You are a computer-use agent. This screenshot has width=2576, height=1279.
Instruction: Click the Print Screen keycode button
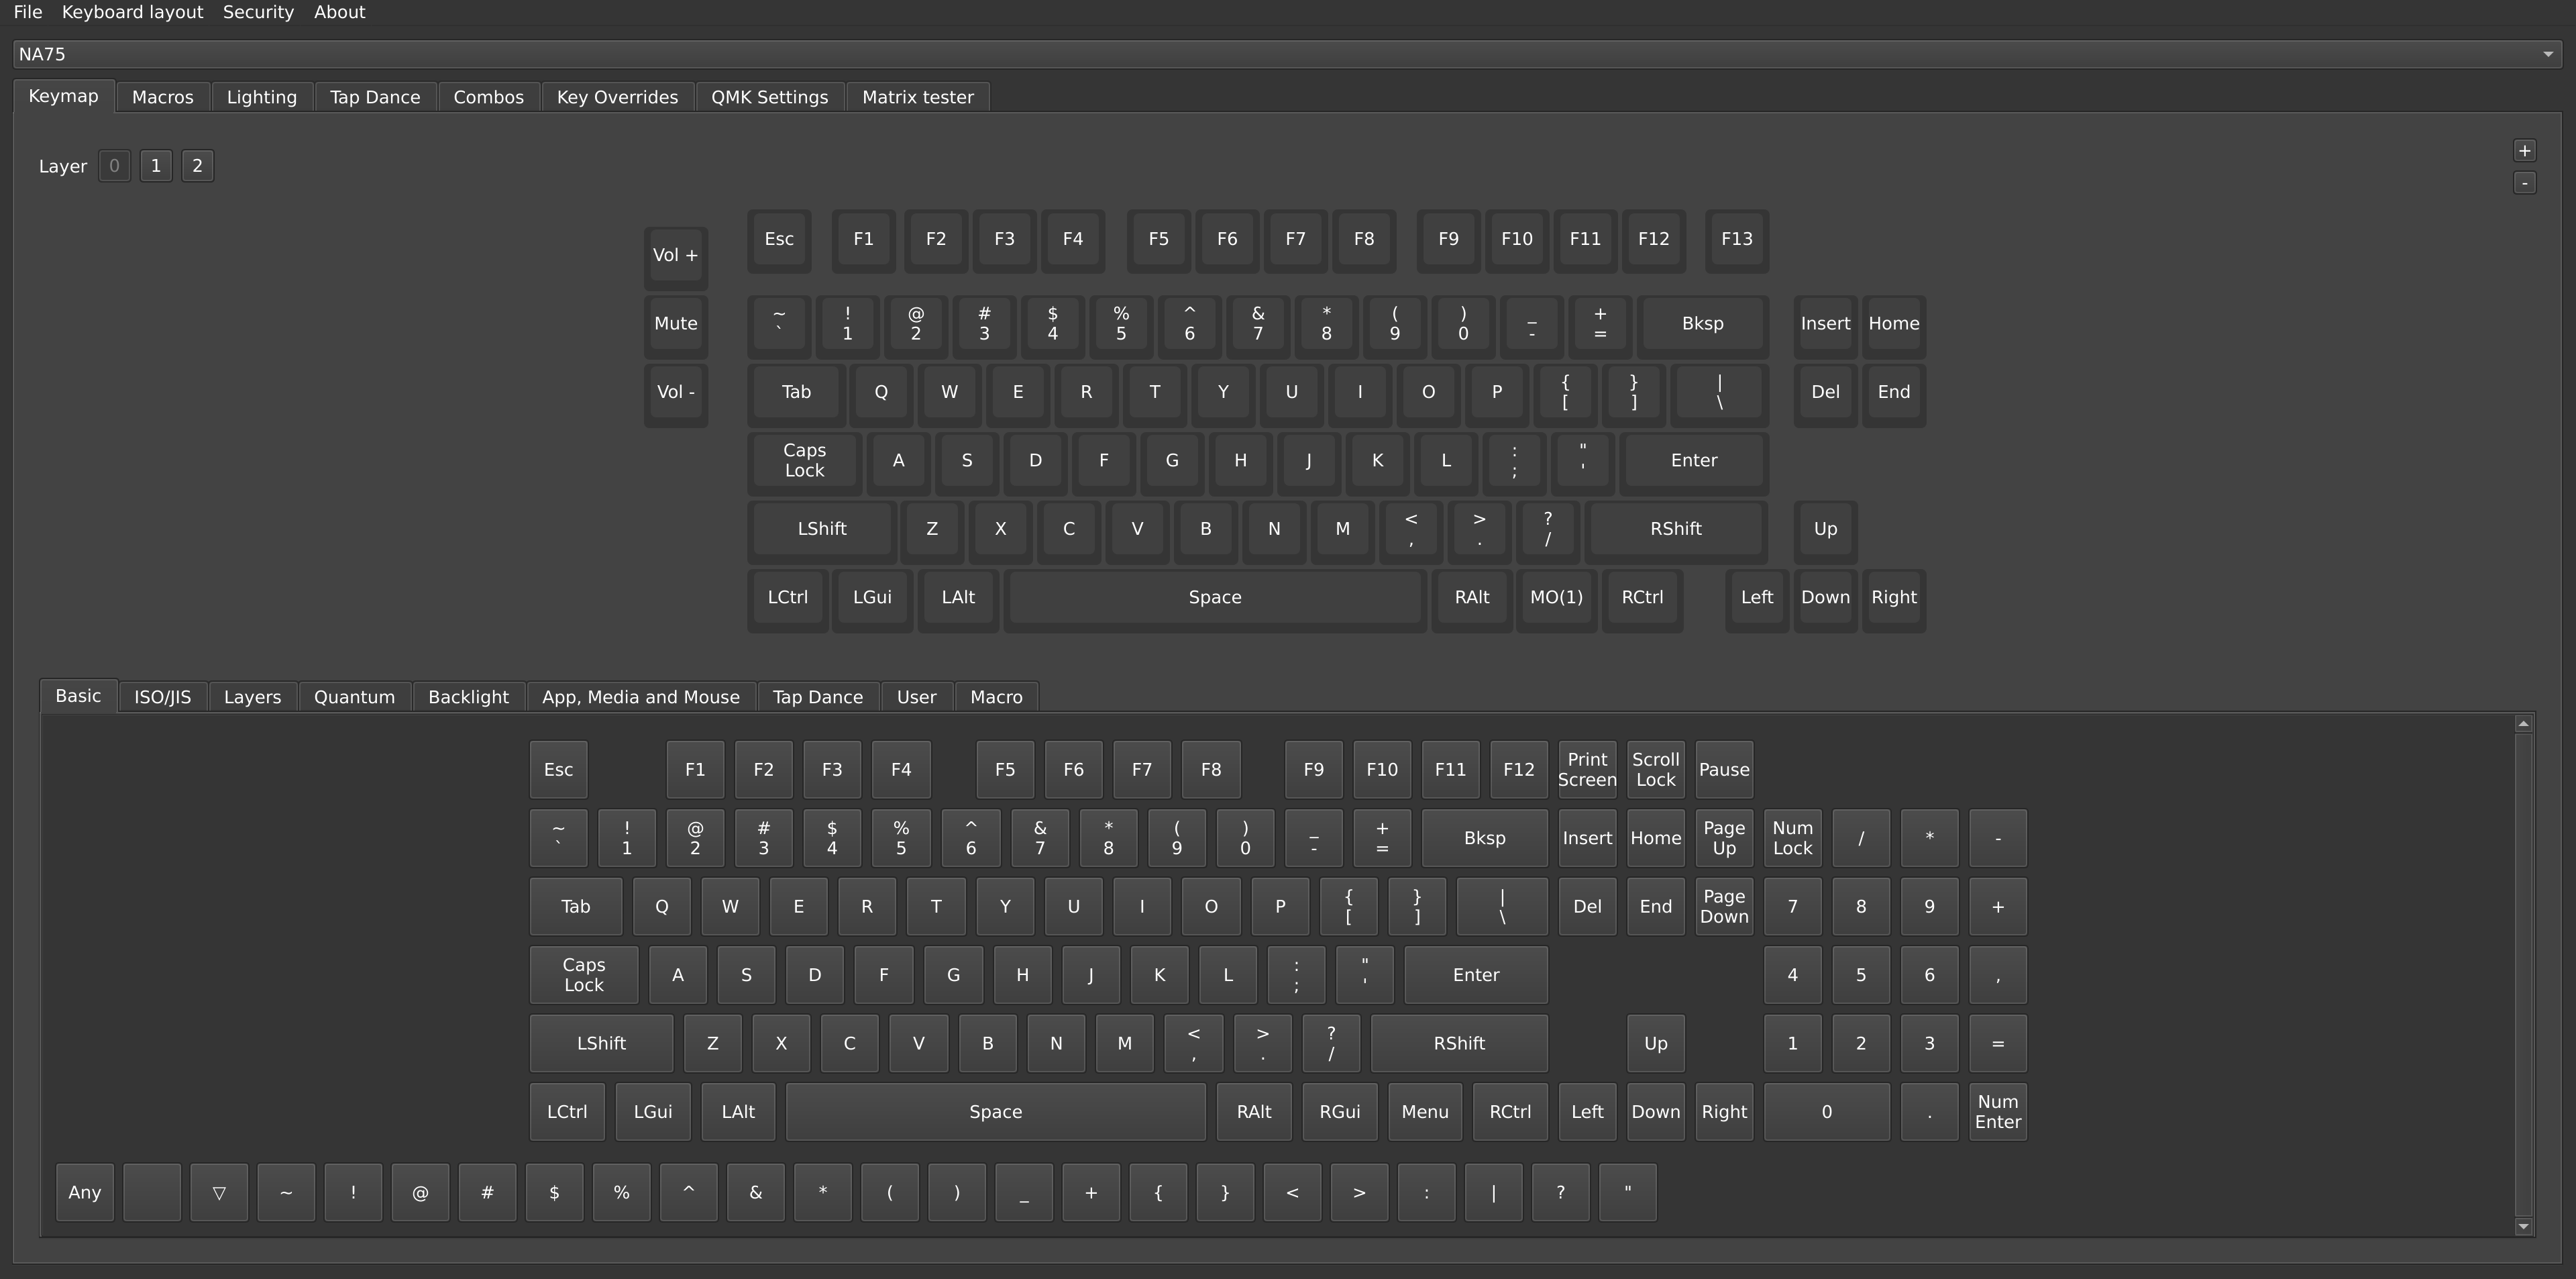pyautogui.click(x=1587, y=770)
